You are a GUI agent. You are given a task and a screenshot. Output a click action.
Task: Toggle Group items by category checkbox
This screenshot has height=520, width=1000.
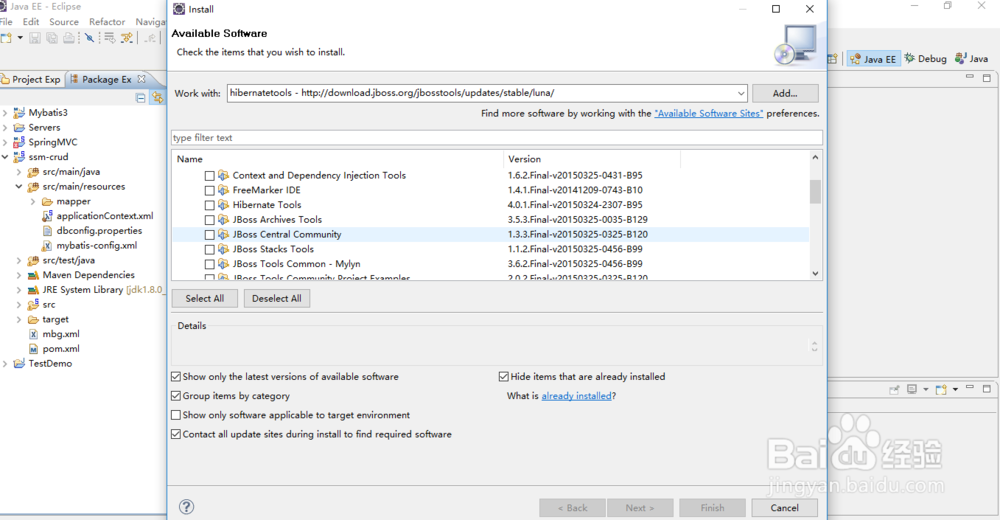click(176, 396)
